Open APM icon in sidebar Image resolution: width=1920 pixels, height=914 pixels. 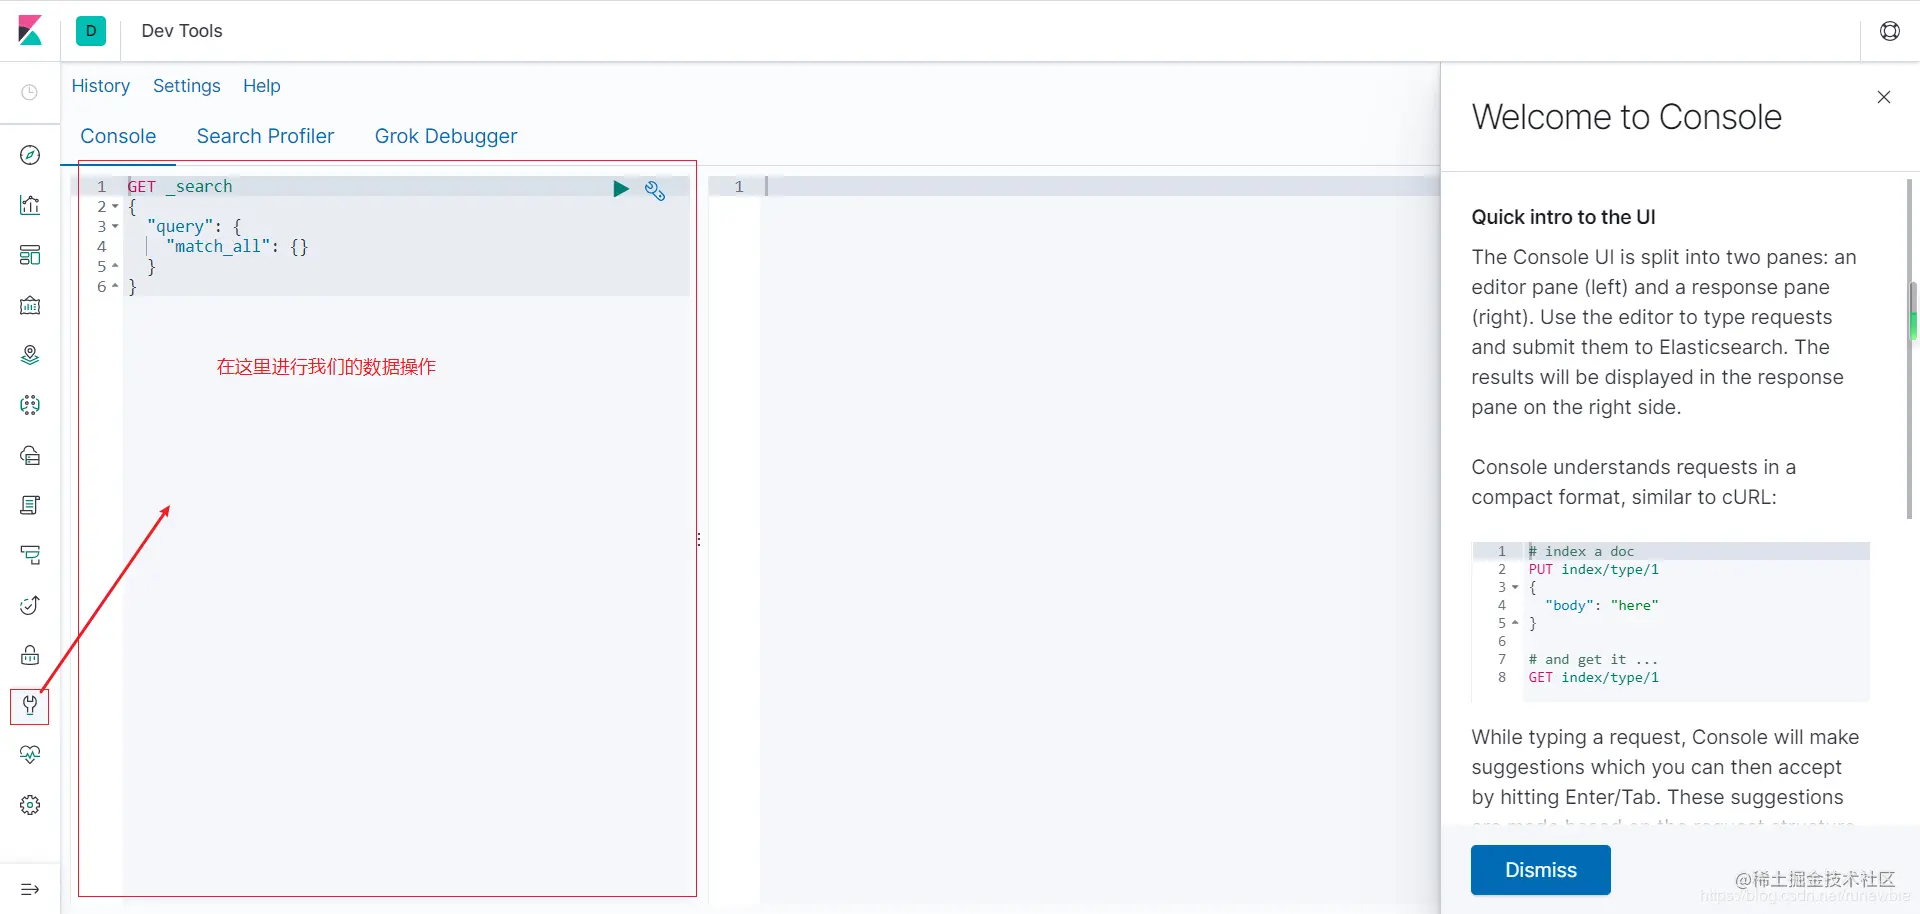point(30,555)
